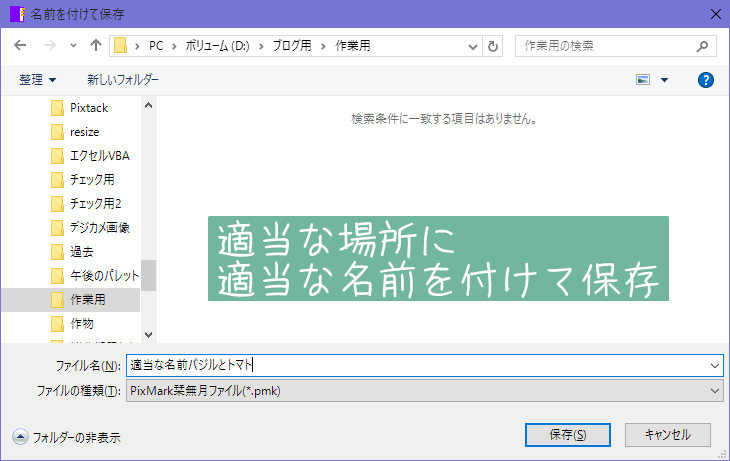Open the ファイルの種類 combo box
This screenshot has width=730, height=461.
(x=425, y=391)
